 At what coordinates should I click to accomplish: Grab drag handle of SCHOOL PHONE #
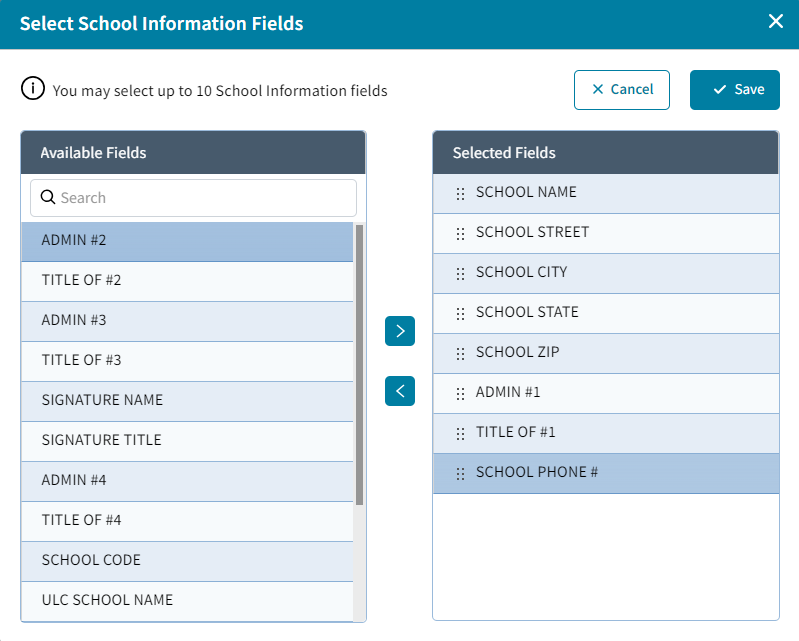460,474
